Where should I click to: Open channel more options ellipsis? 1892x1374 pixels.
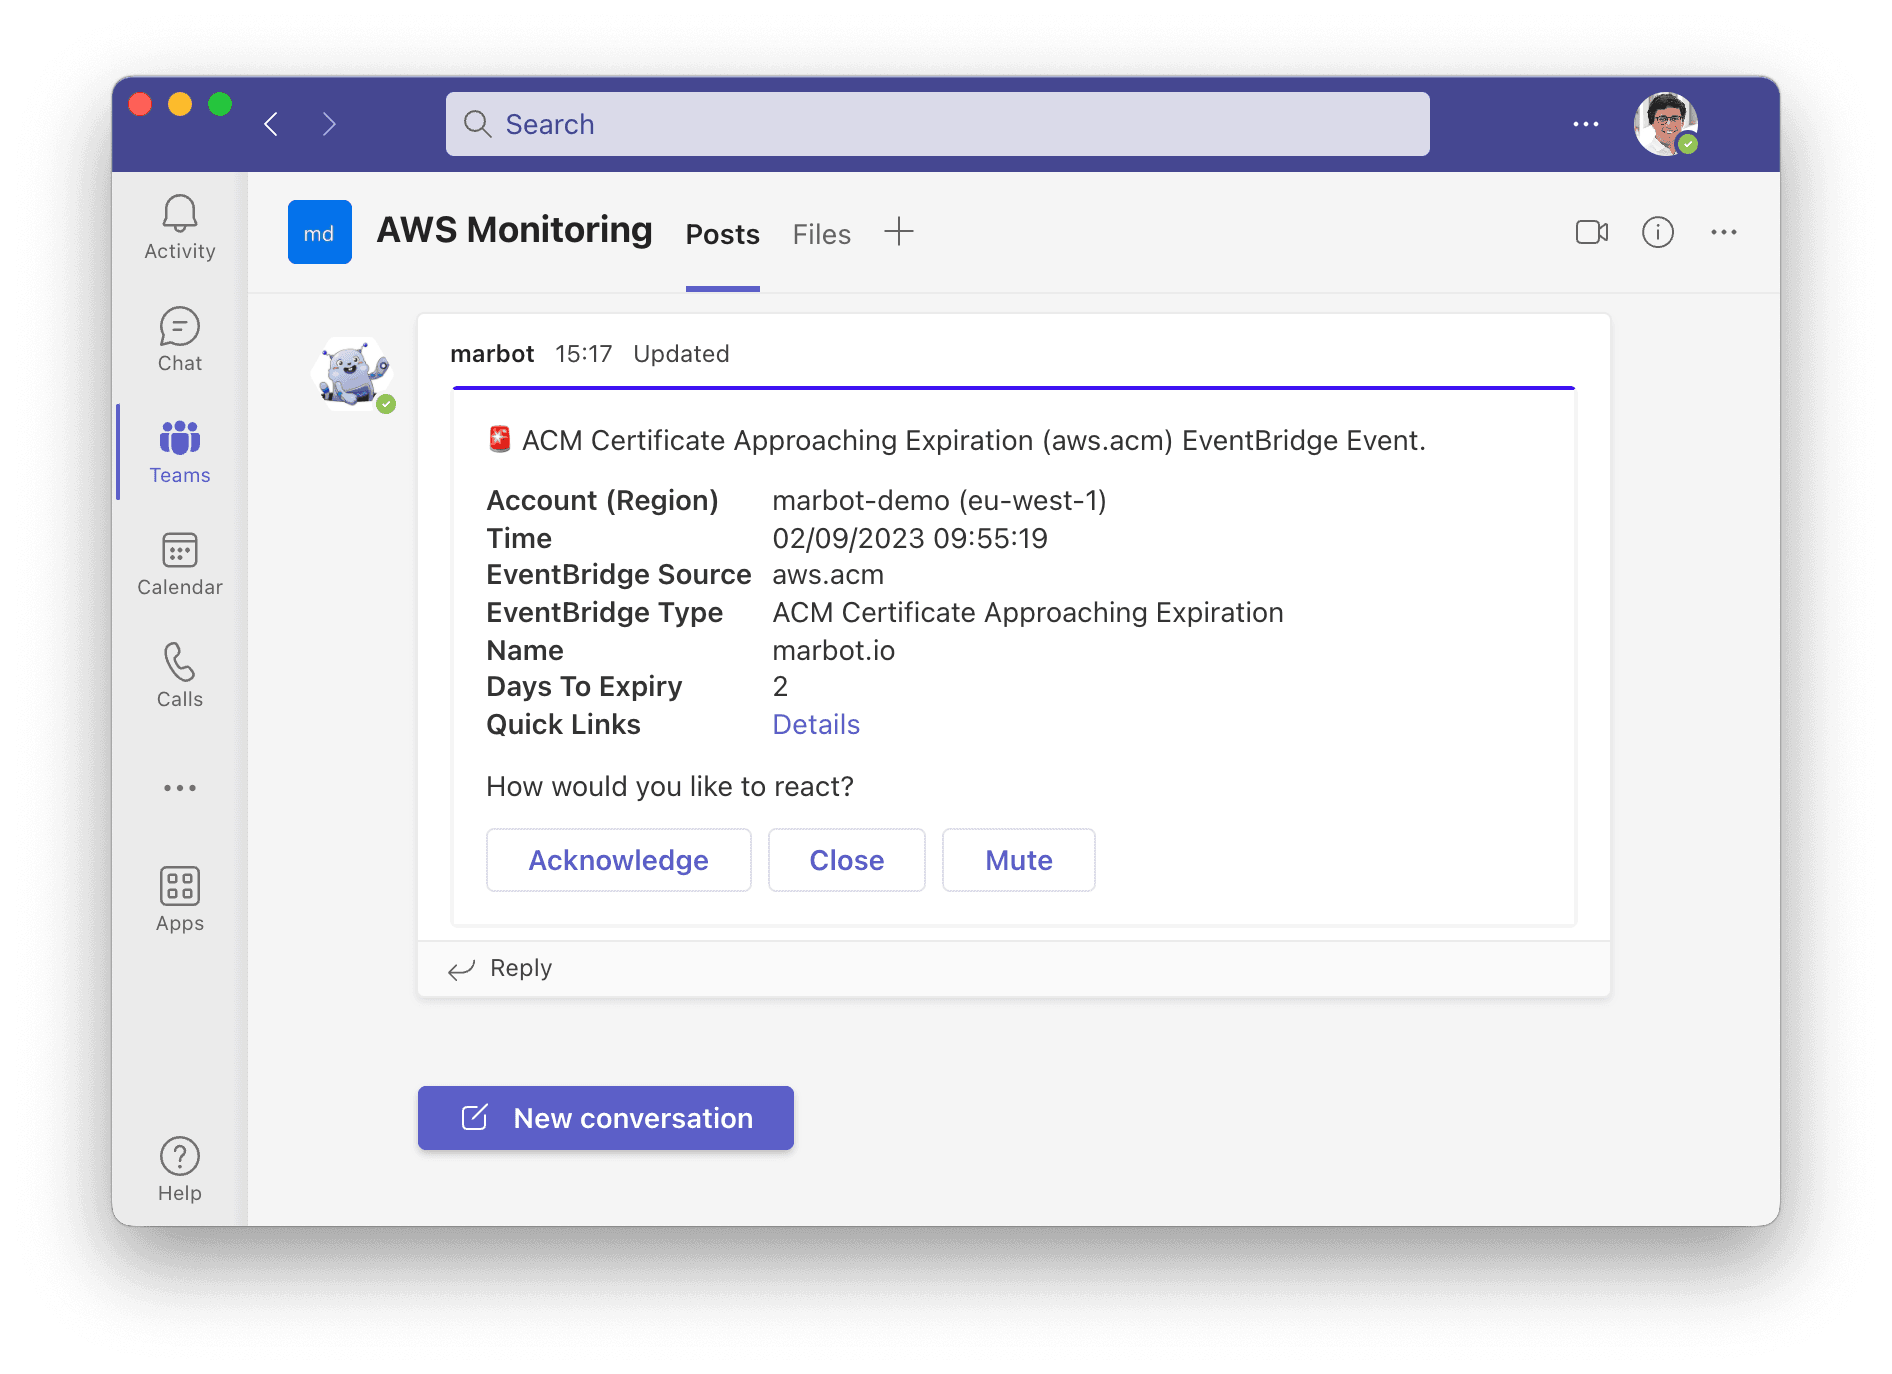tap(1724, 232)
